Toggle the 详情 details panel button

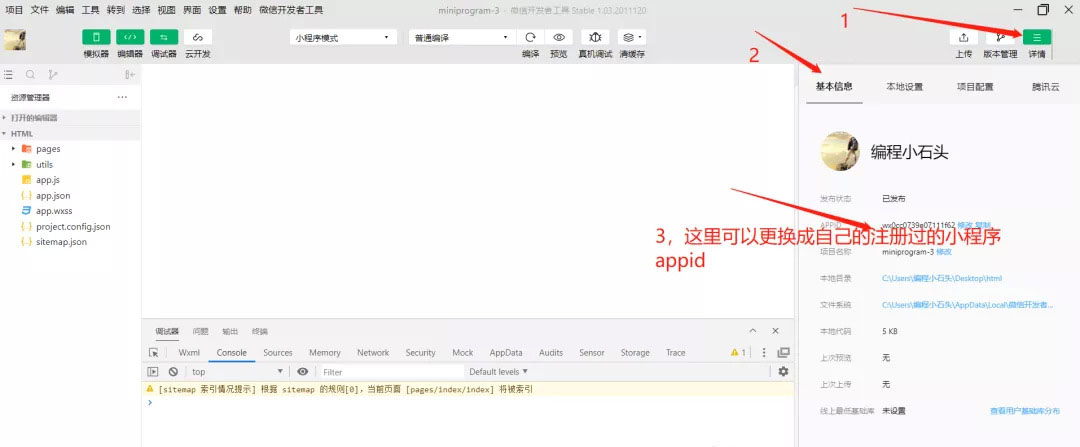[1037, 37]
